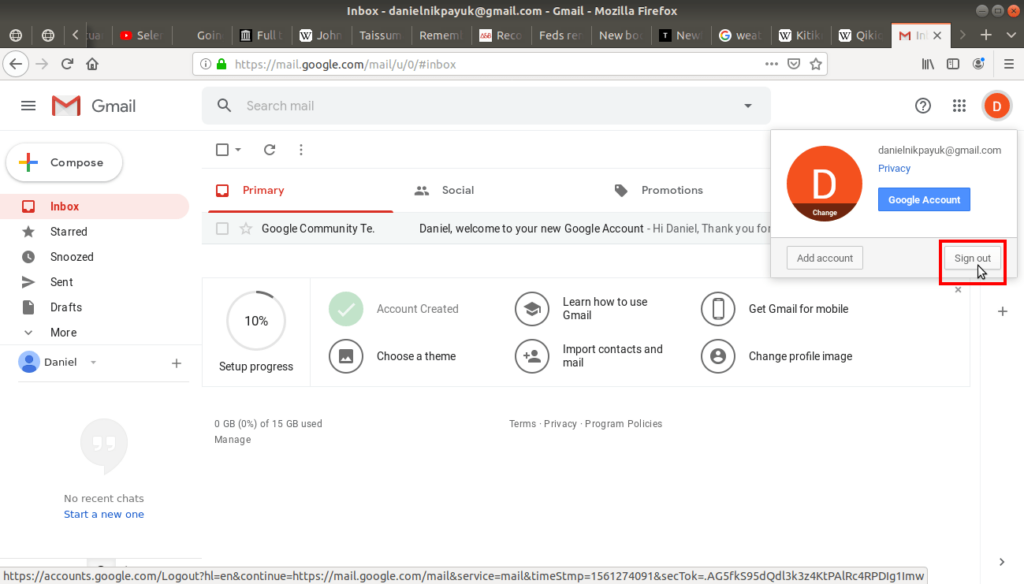The width and height of the screenshot is (1024, 584).
Task: Save page to Pocket icon
Action: click(x=793, y=64)
